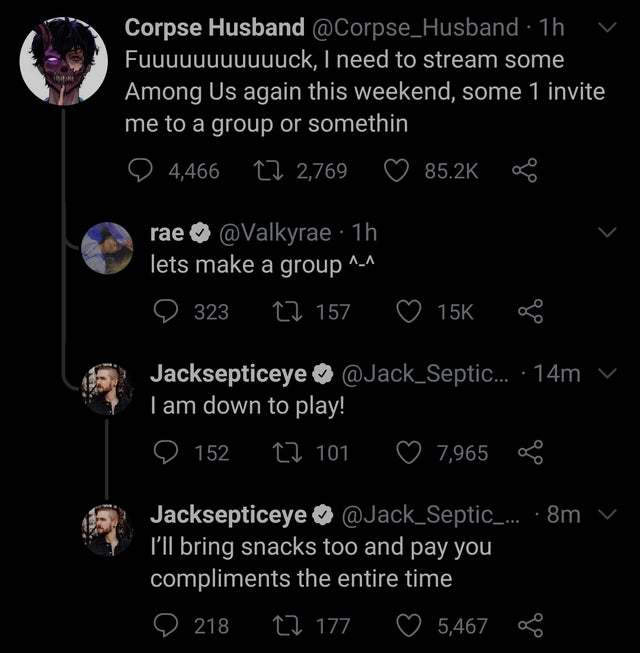Open rae's profile avatar
Viewport: 640px width, 653px height.
[106, 247]
